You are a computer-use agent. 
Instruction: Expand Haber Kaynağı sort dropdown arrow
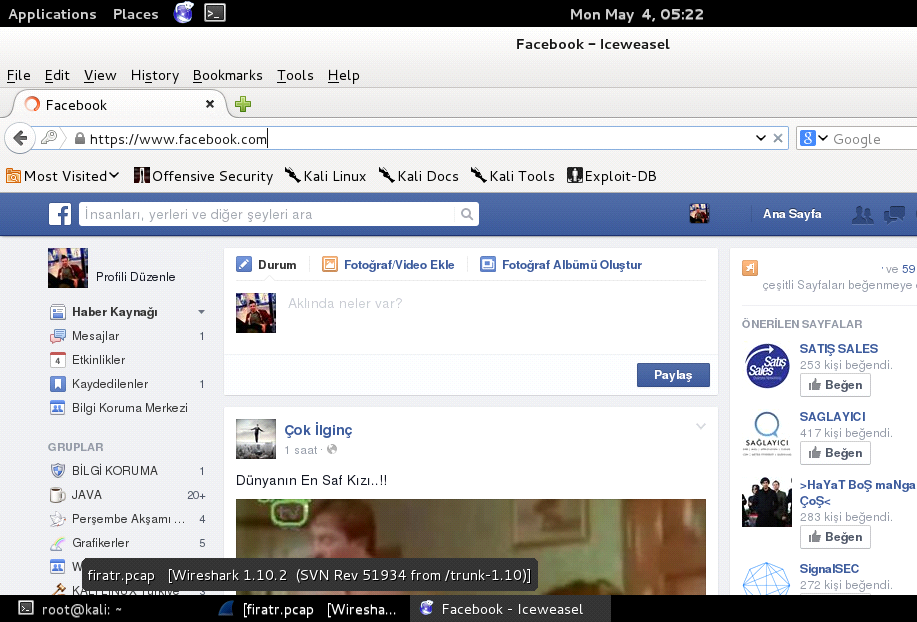click(201, 312)
